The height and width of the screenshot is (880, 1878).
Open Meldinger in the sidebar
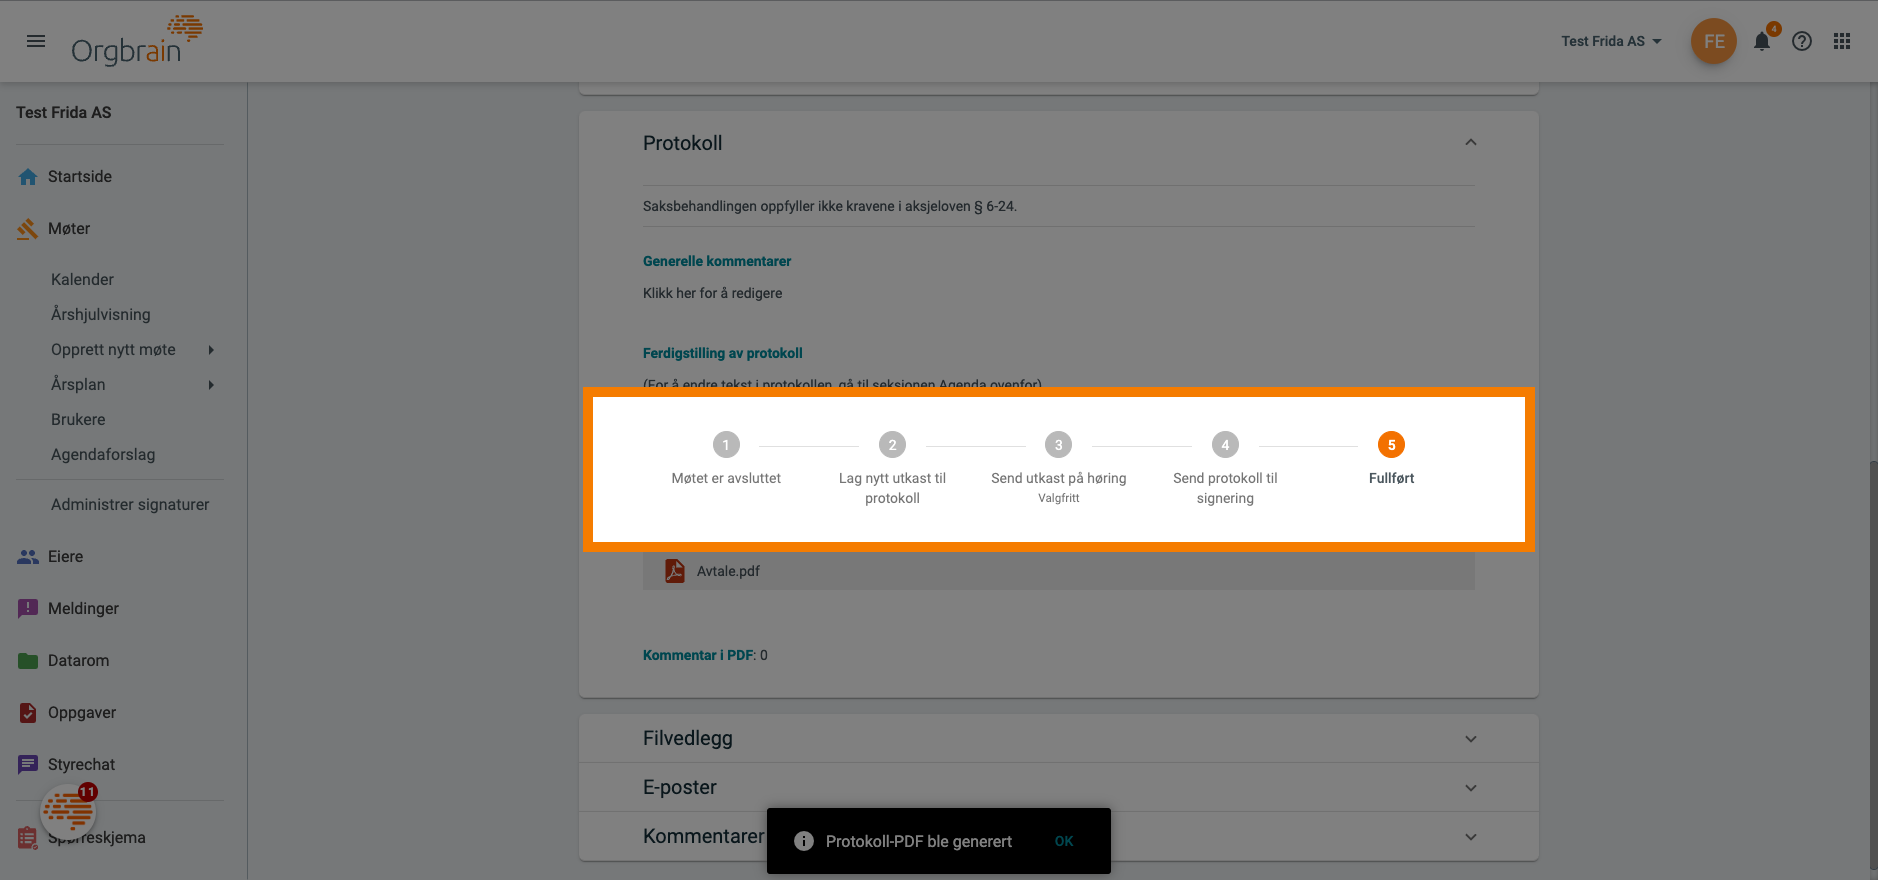click(83, 609)
